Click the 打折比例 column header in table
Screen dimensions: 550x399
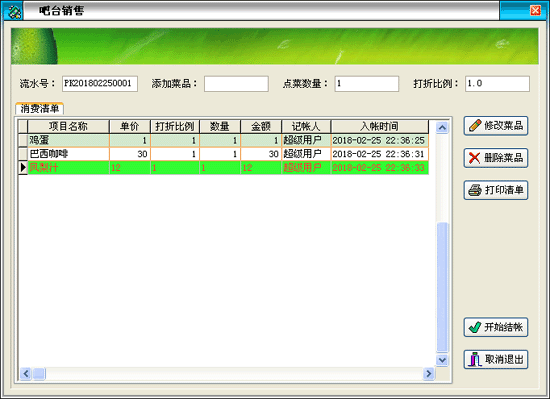pyautogui.click(x=175, y=126)
